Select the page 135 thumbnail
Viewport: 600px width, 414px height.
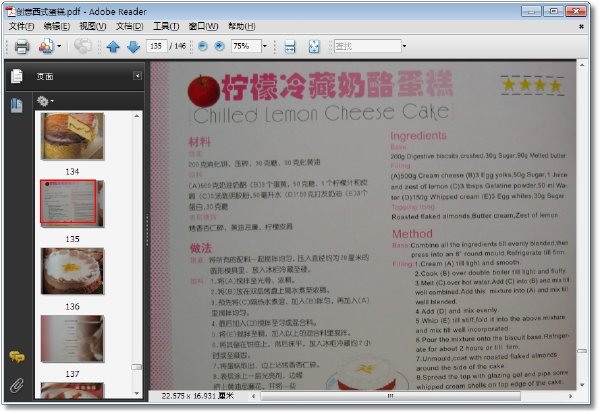coord(72,203)
